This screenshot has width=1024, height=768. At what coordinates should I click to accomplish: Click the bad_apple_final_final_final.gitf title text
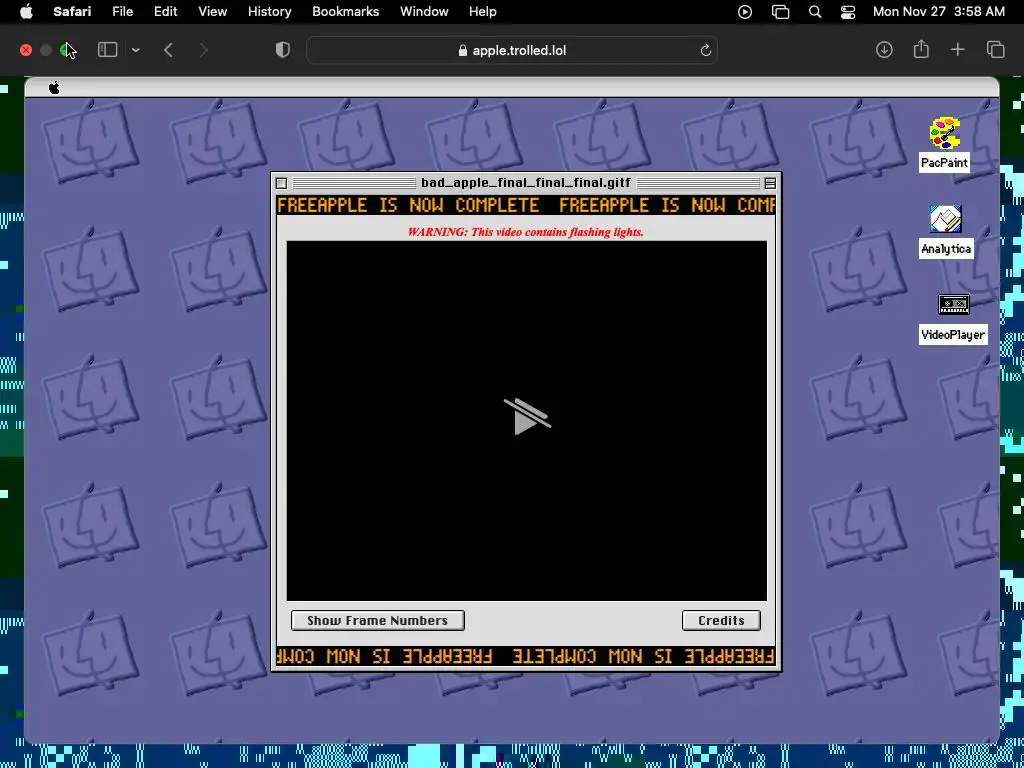click(526, 183)
